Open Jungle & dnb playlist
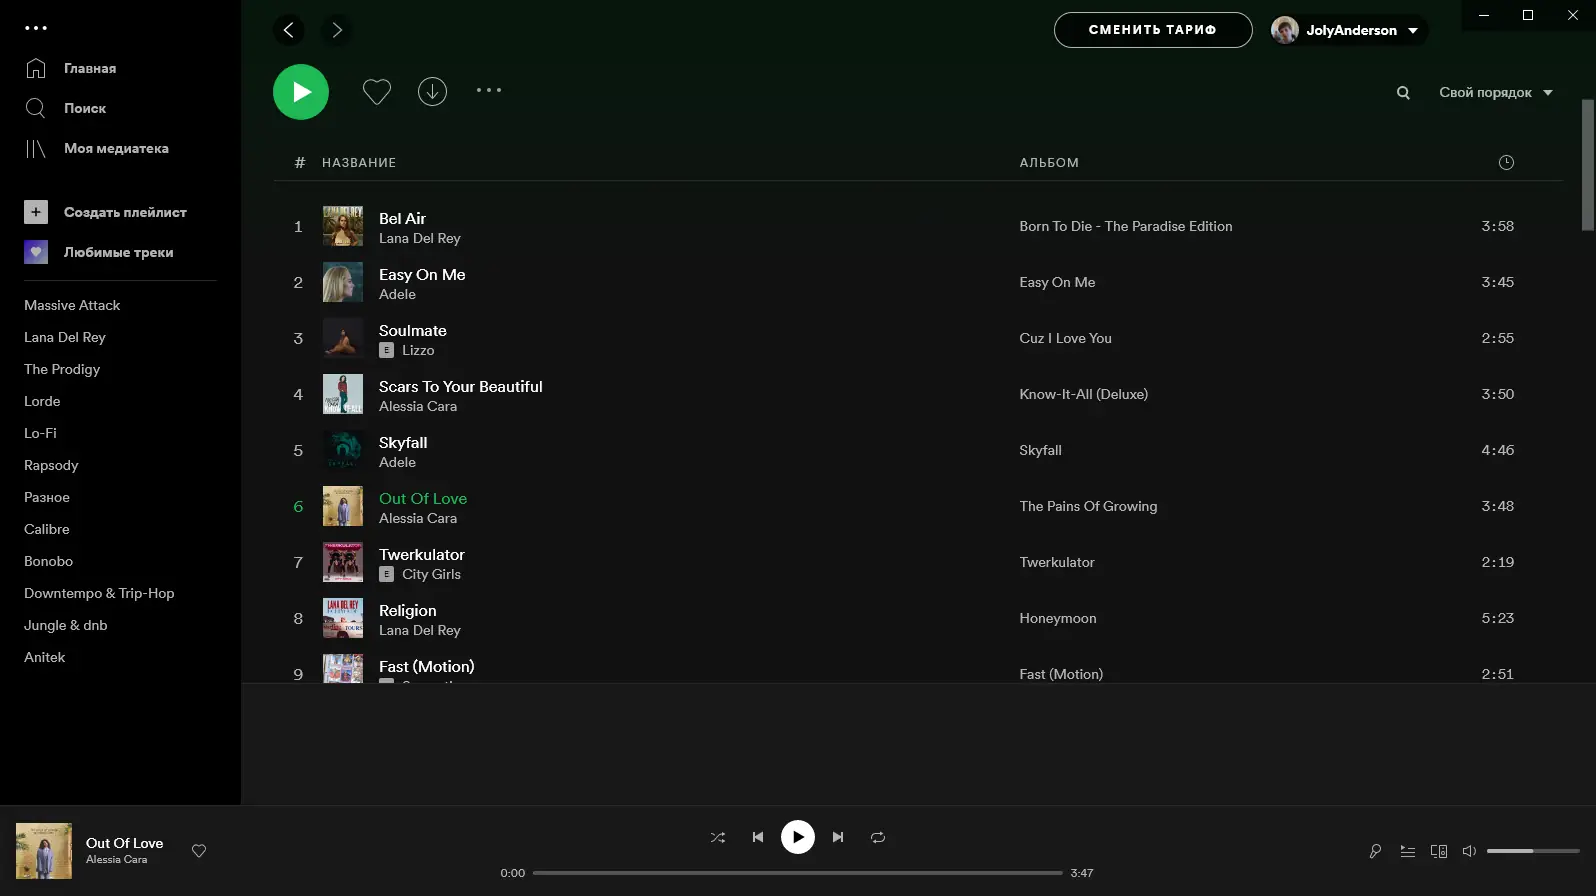The image size is (1596, 896). tap(66, 625)
